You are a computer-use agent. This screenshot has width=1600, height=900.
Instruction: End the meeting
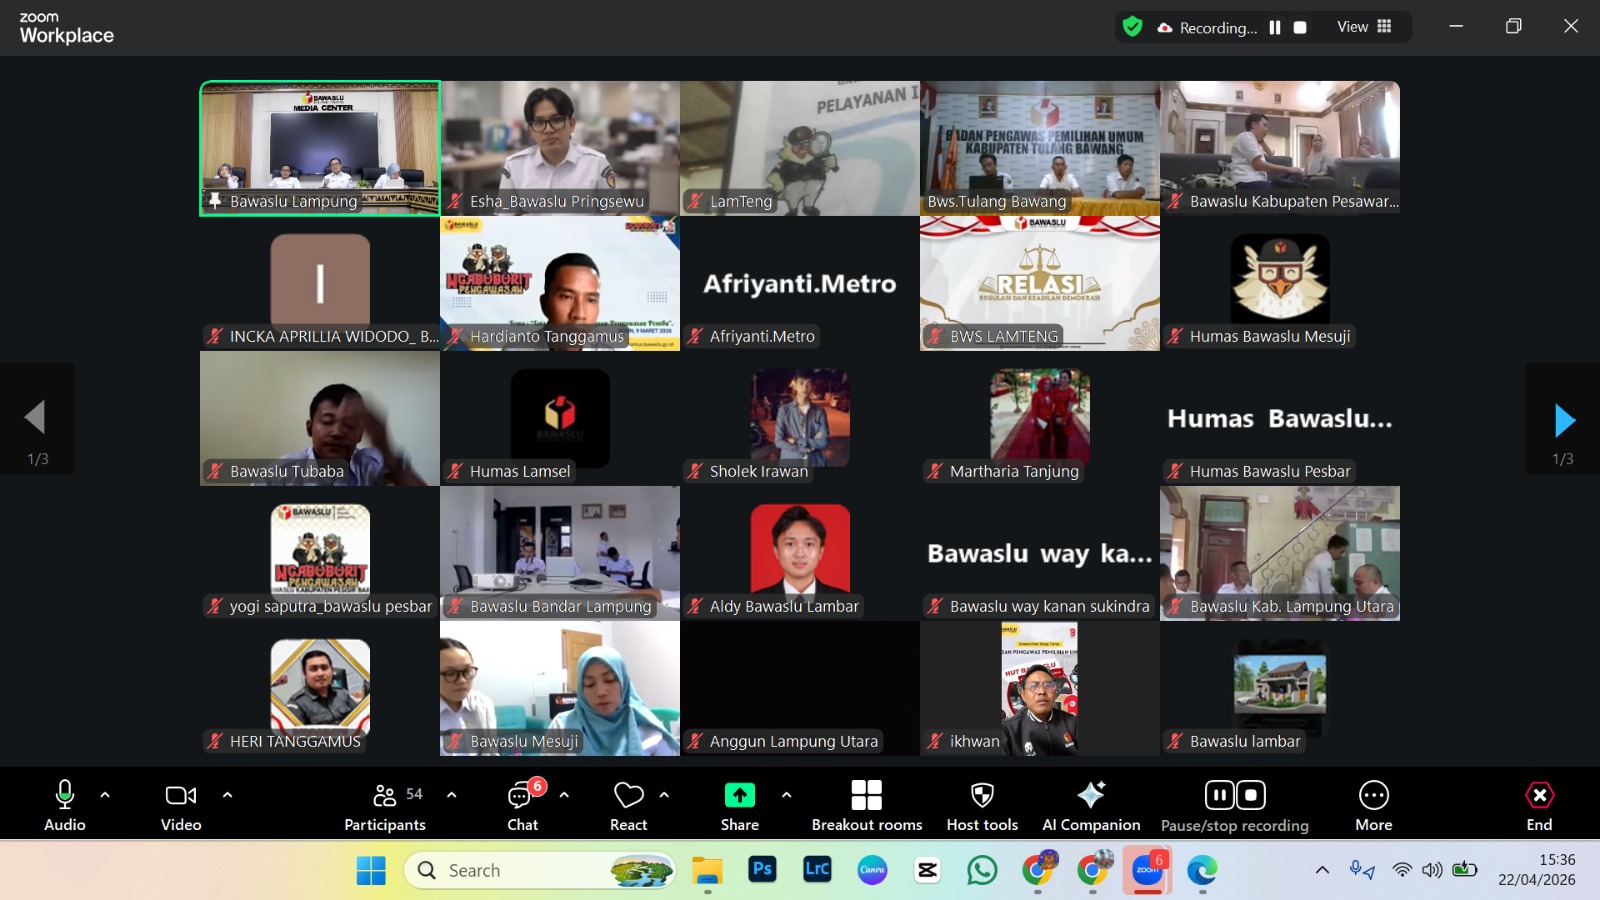pyautogui.click(x=1539, y=805)
